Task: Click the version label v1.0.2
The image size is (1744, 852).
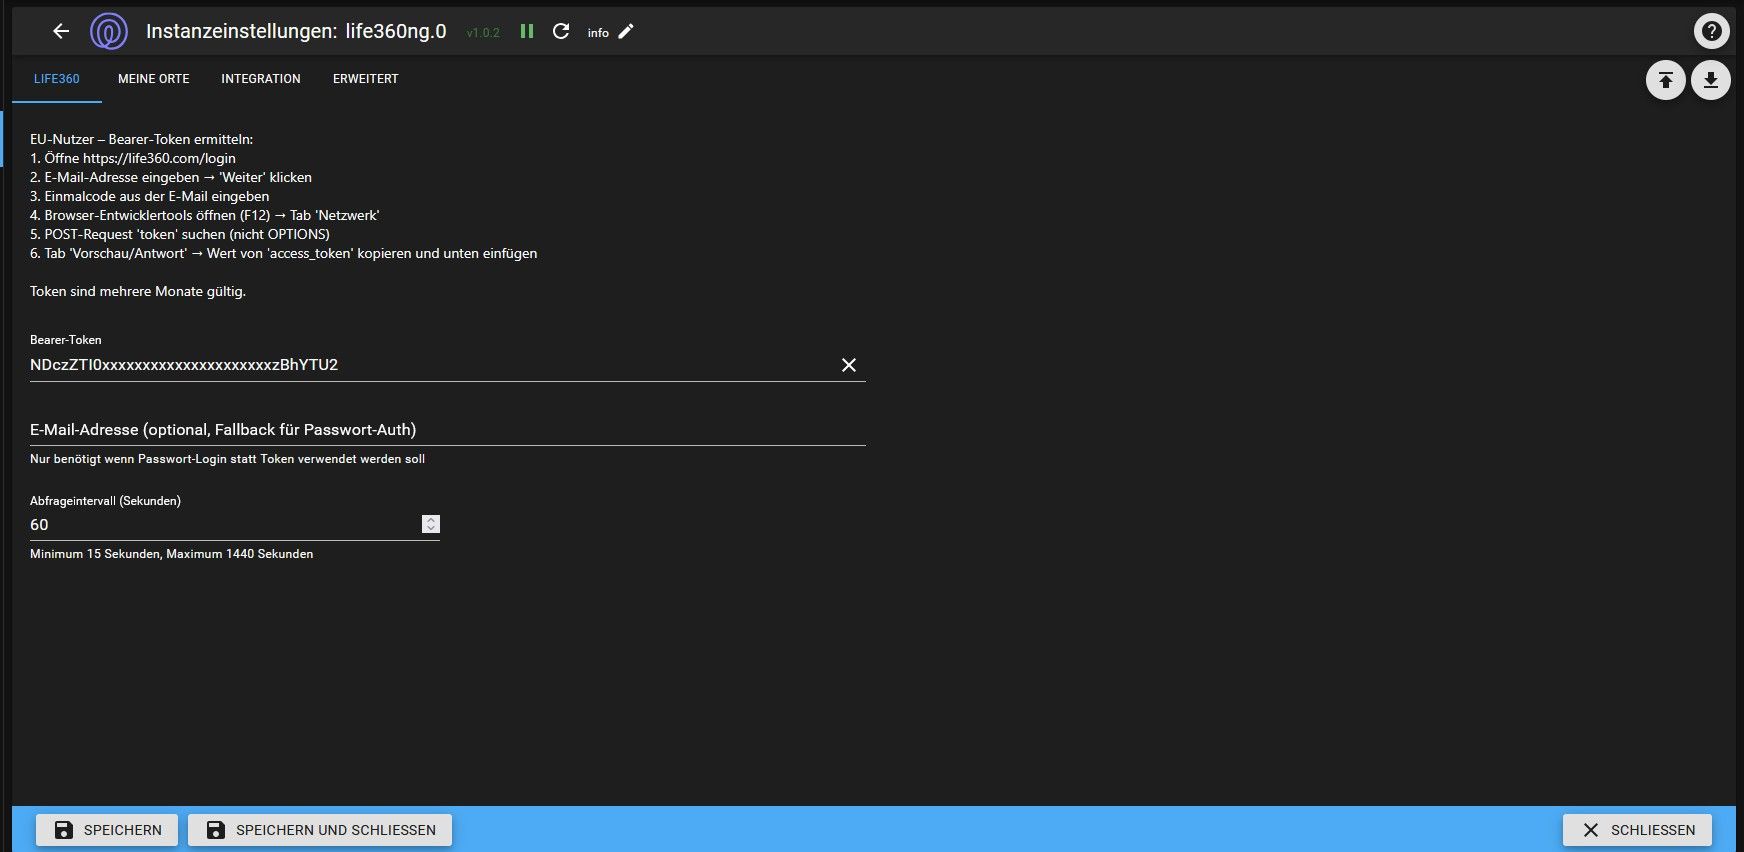Action: click(x=483, y=33)
